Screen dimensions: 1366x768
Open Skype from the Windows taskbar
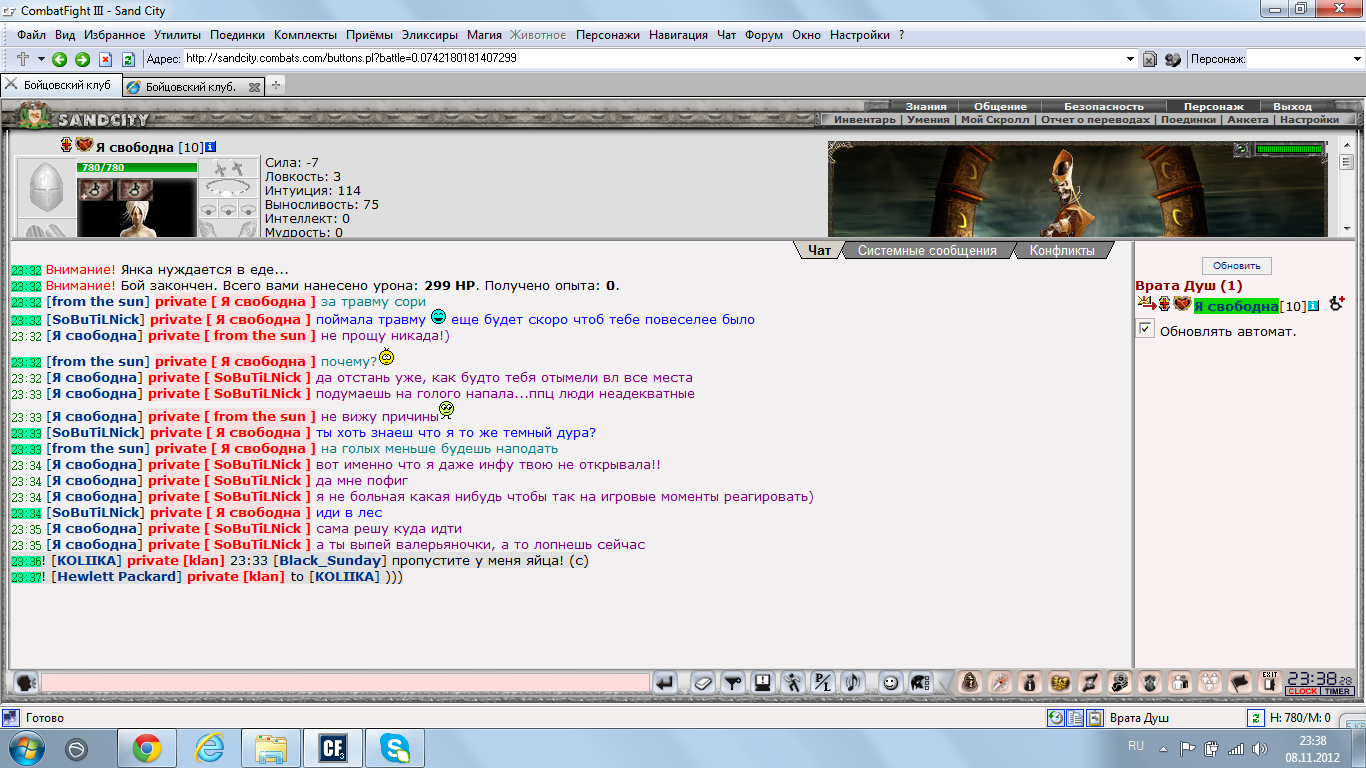click(394, 748)
